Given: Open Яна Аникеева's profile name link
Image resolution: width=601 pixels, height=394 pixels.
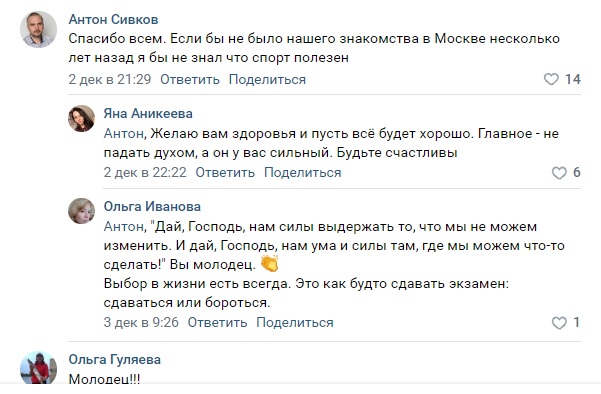Looking at the screenshot, I should pos(148,113).
